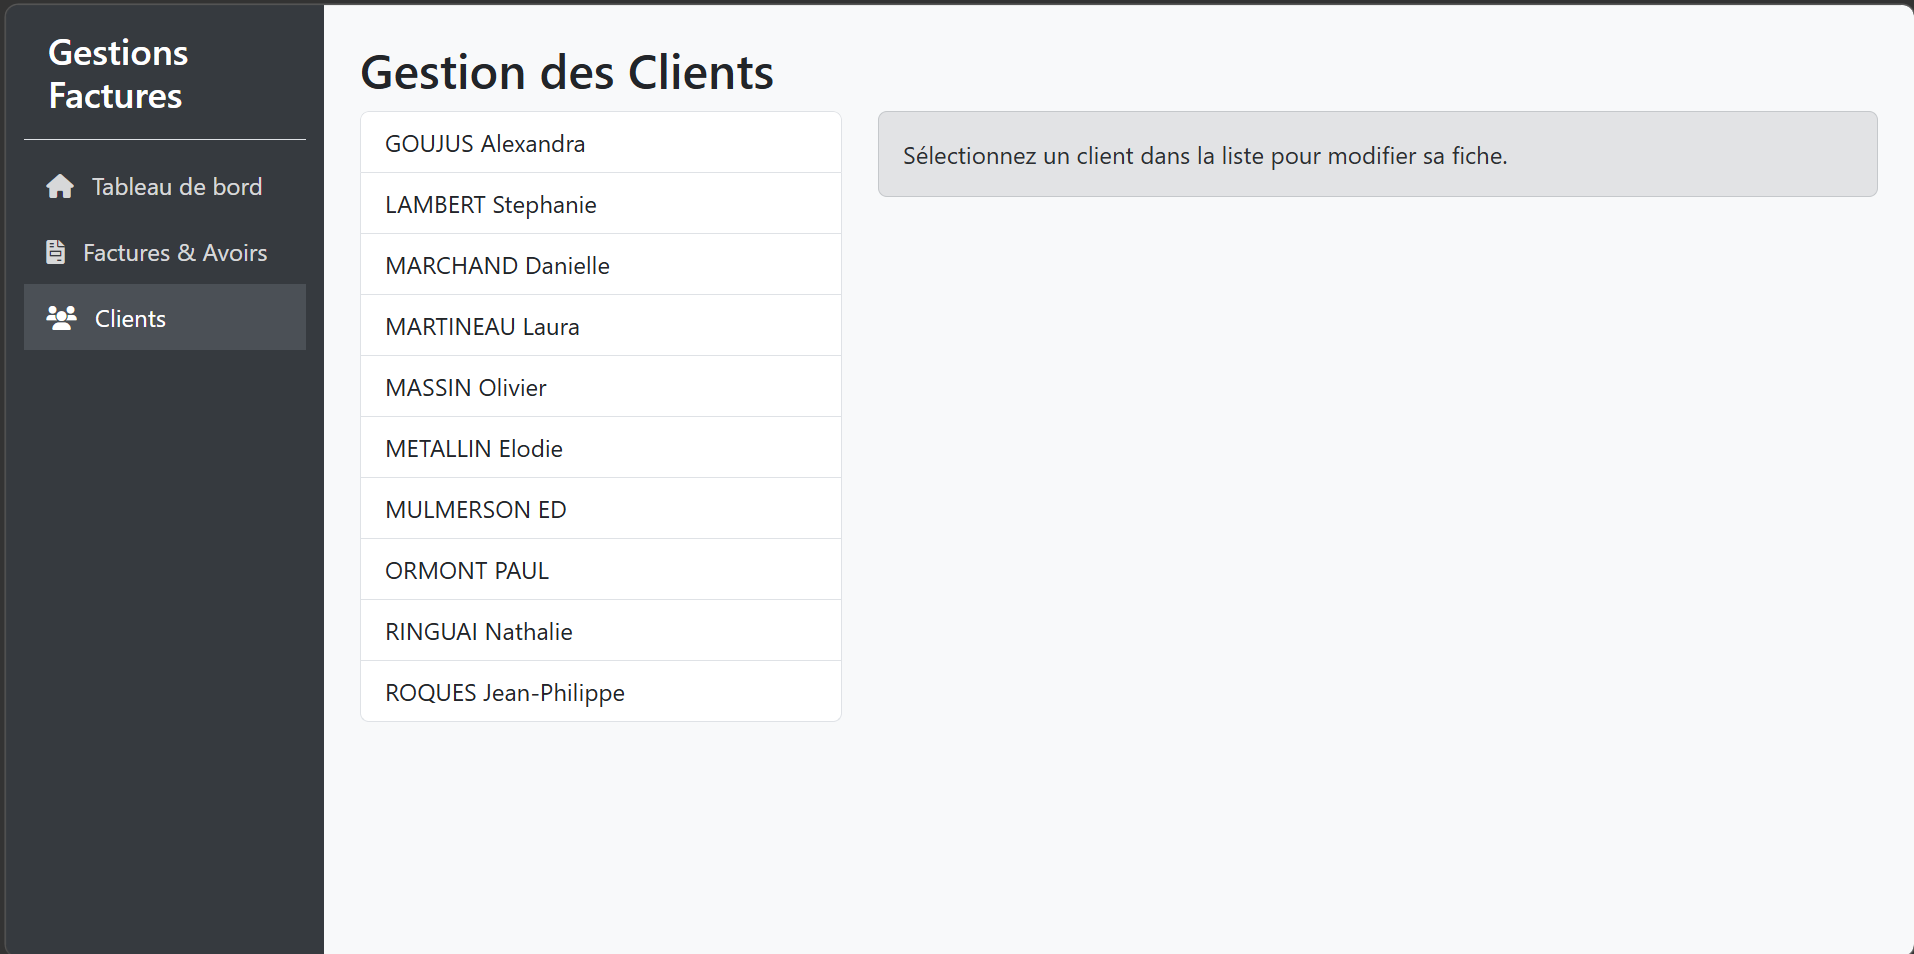Select client ORMONT PAUL
Image resolution: width=1914 pixels, height=954 pixels.
click(467, 571)
